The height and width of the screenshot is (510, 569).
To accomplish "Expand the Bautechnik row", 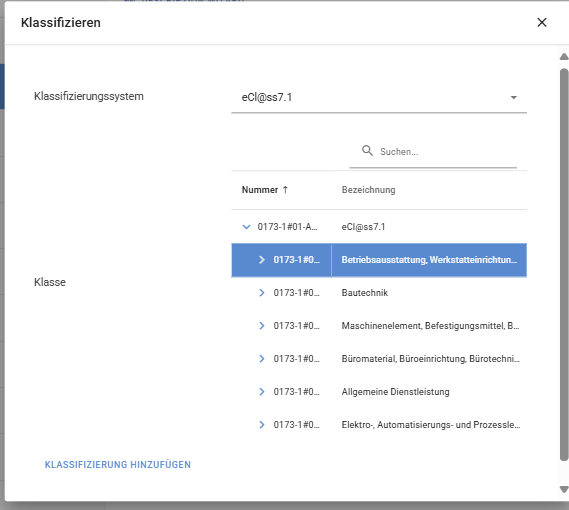I will [262, 293].
